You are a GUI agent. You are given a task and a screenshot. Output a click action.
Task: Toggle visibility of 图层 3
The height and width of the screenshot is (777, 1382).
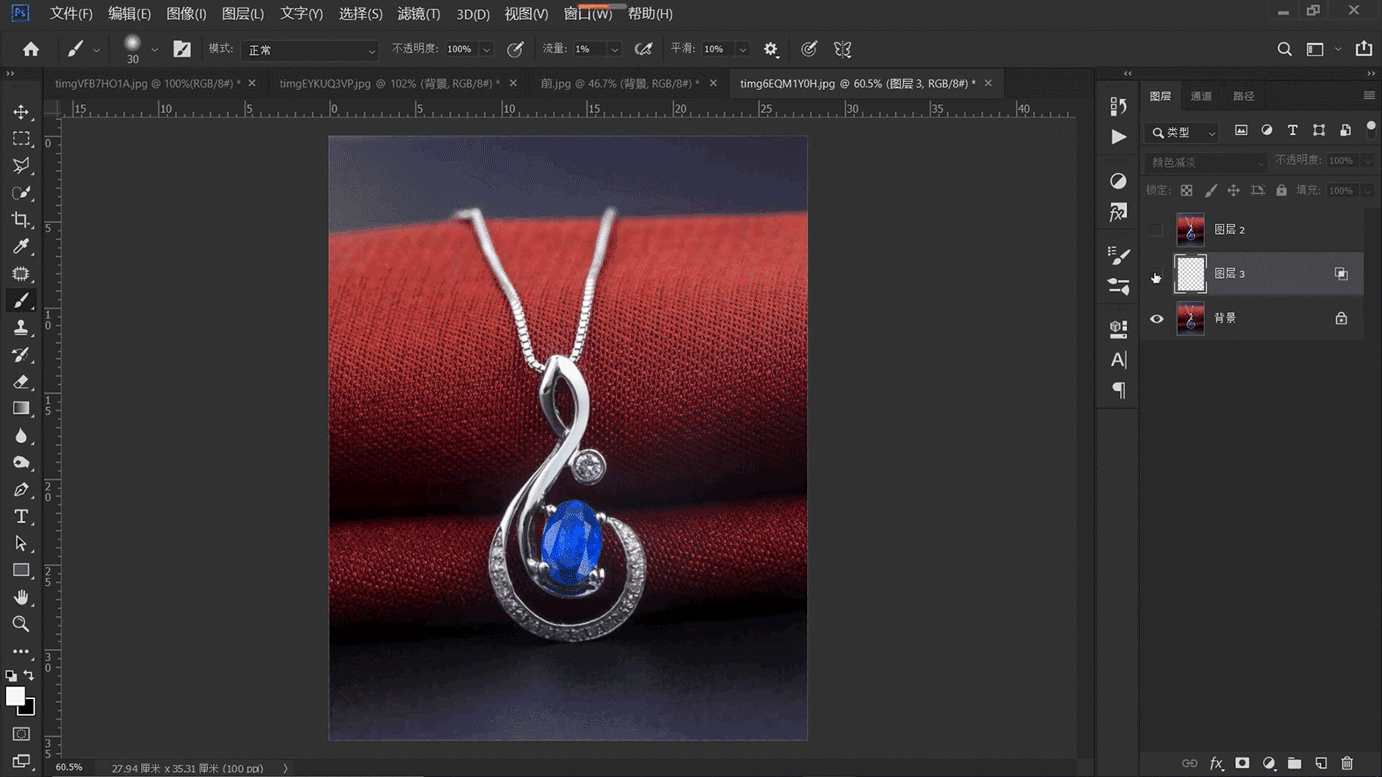coord(1157,275)
